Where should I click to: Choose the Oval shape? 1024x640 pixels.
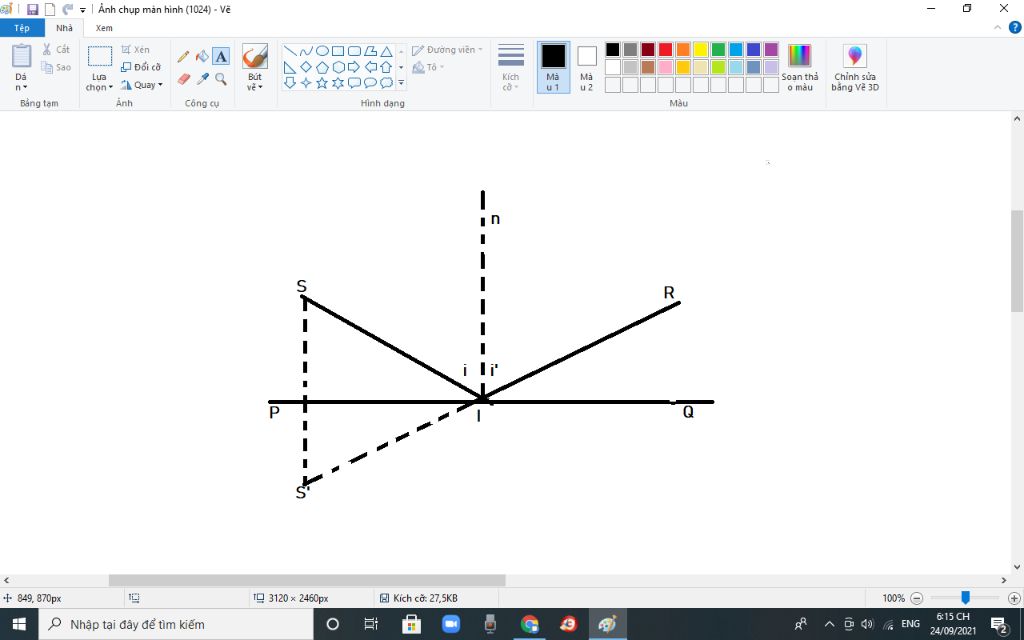click(322, 51)
